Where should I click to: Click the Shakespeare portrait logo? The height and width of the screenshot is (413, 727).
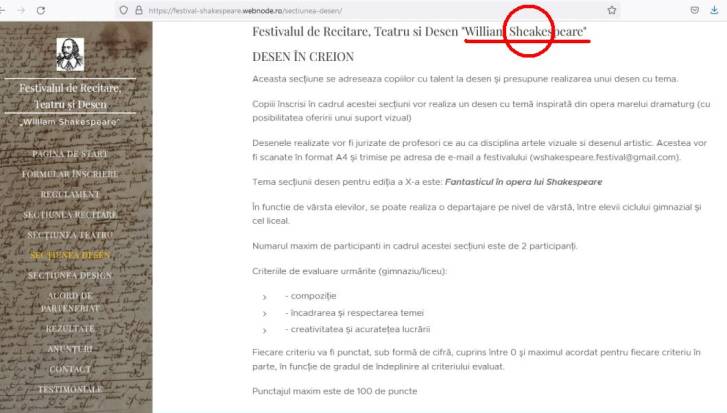click(x=70, y=54)
